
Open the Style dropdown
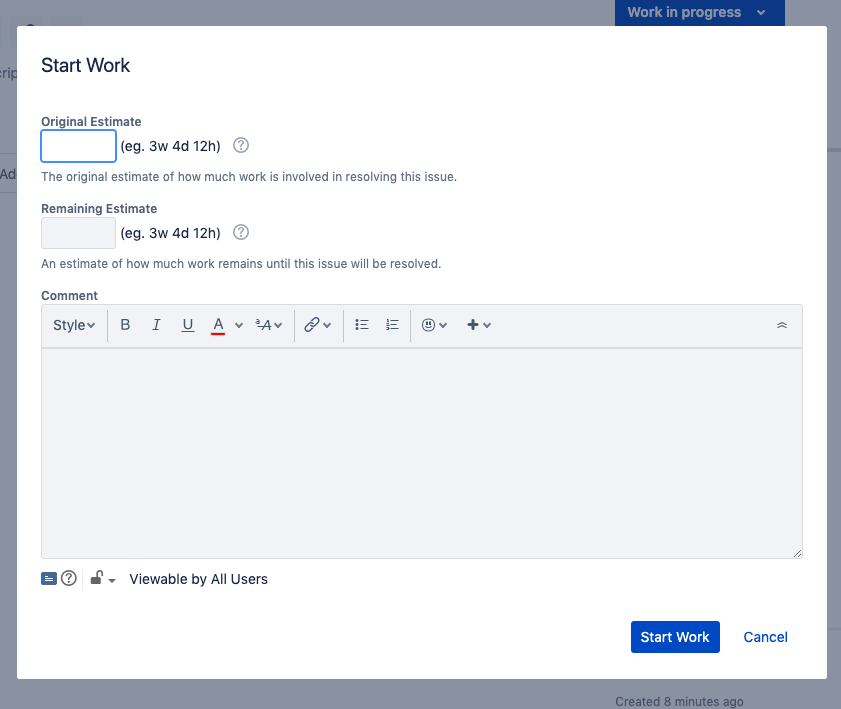(x=74, y=325)
